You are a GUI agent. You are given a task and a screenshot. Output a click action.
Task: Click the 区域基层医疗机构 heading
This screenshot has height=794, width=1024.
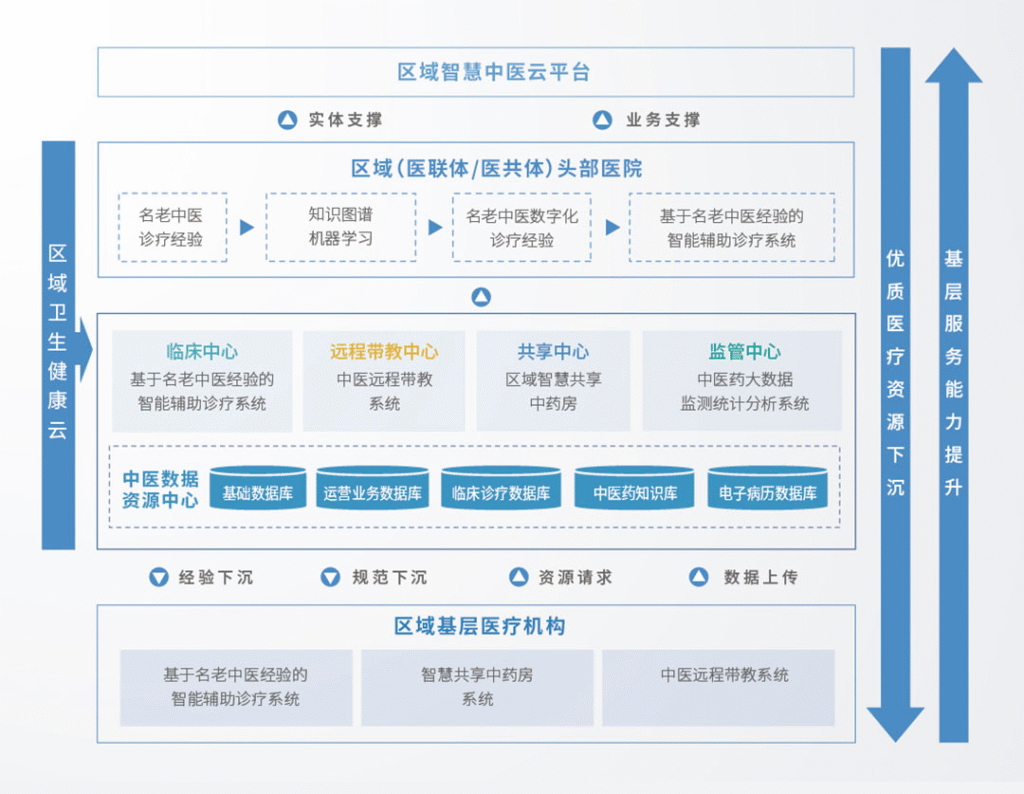480,626
